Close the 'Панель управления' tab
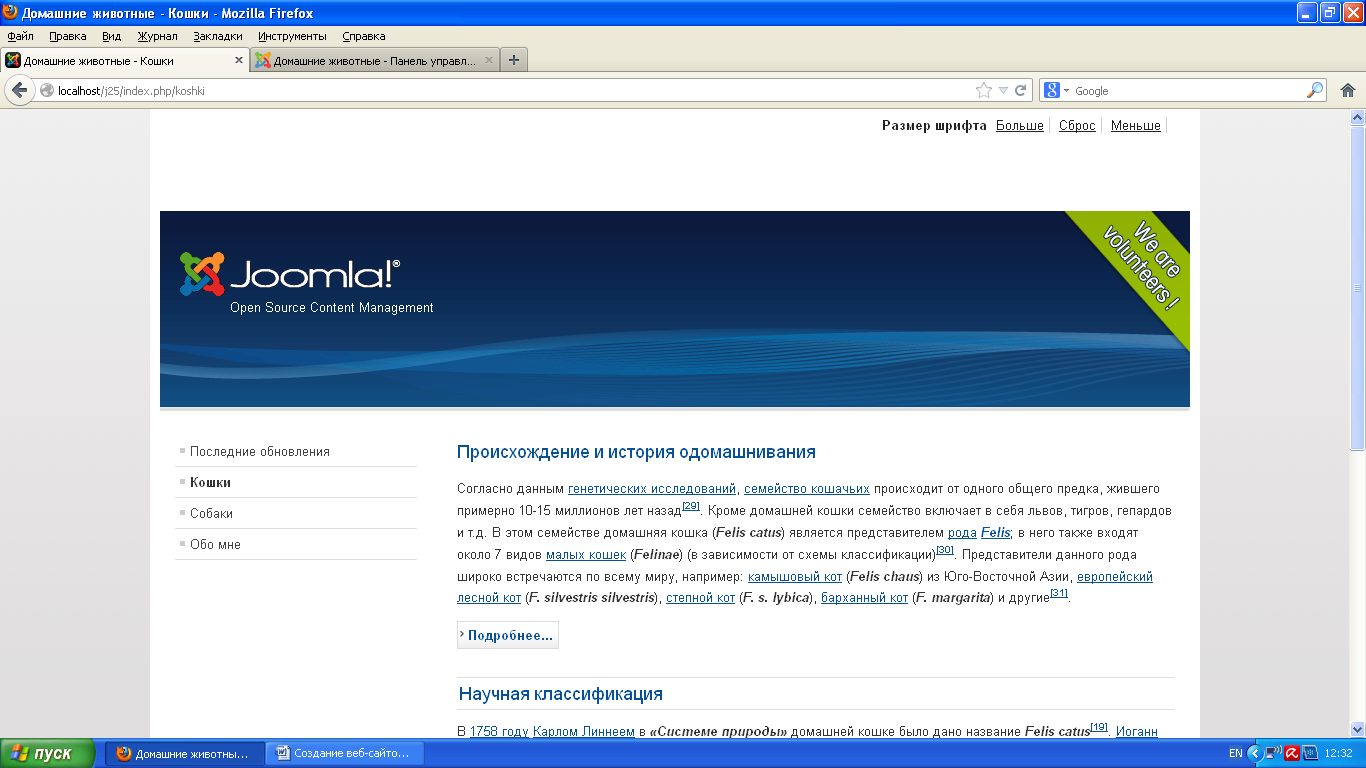 pyautogui.click(x=489, y=60)
